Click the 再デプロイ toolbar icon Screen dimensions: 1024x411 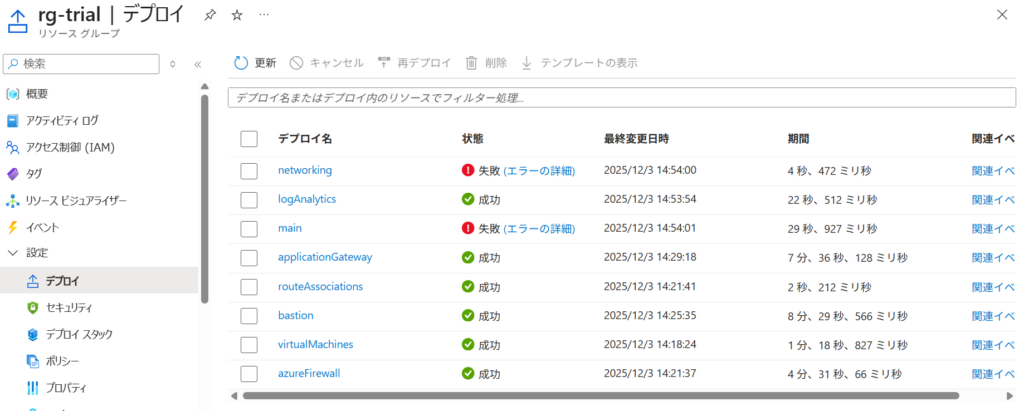pyautogui.click(x=384, y=63)
